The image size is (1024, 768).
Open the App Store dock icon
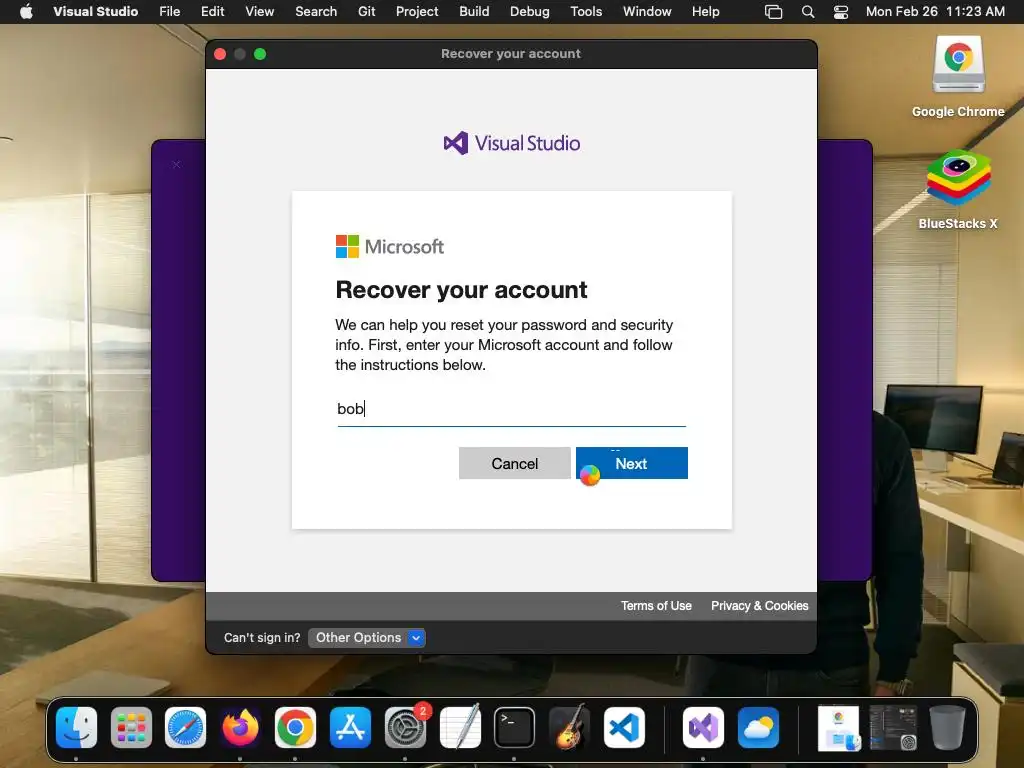click(350, 728)
